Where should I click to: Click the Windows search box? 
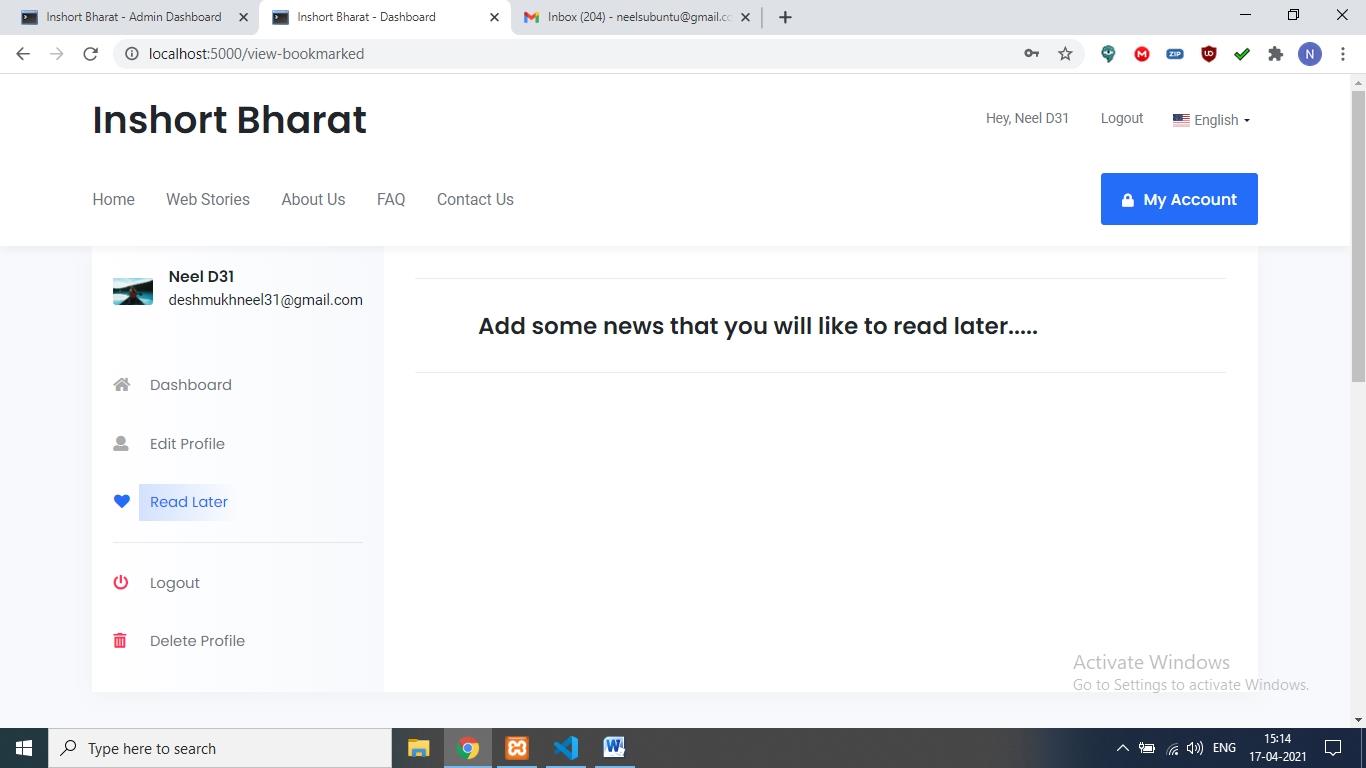click(220, 748)
